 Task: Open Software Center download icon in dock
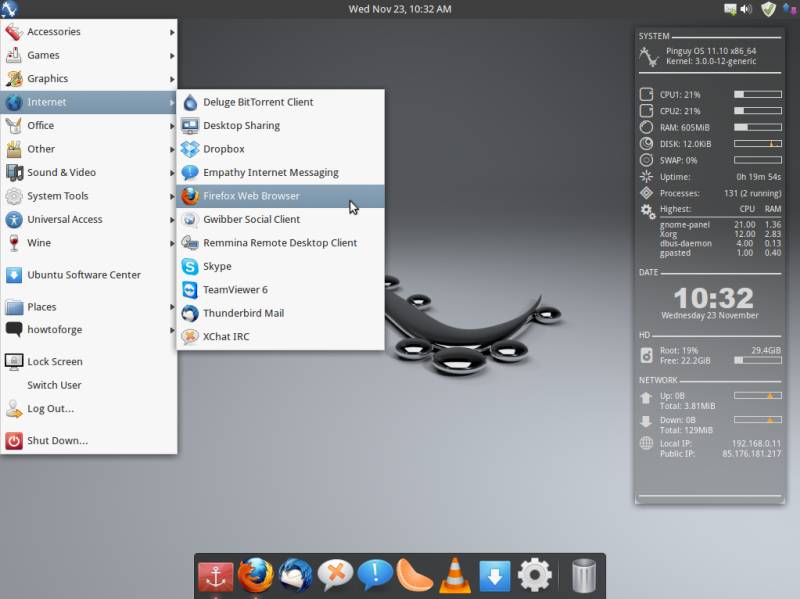point(494,577)
